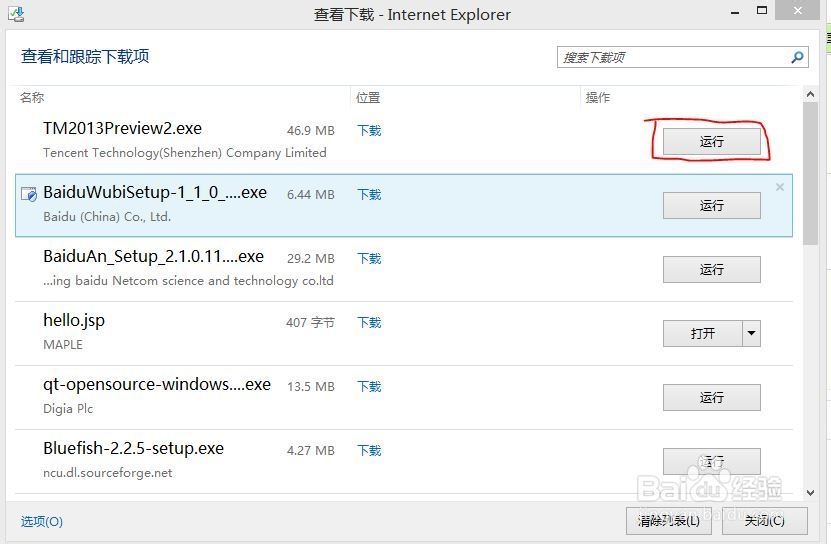Viewport: 831px width, 544px height.
Task: Click the downloads window title bar icon
Action: pyautogui.click(x=16, y=14)
